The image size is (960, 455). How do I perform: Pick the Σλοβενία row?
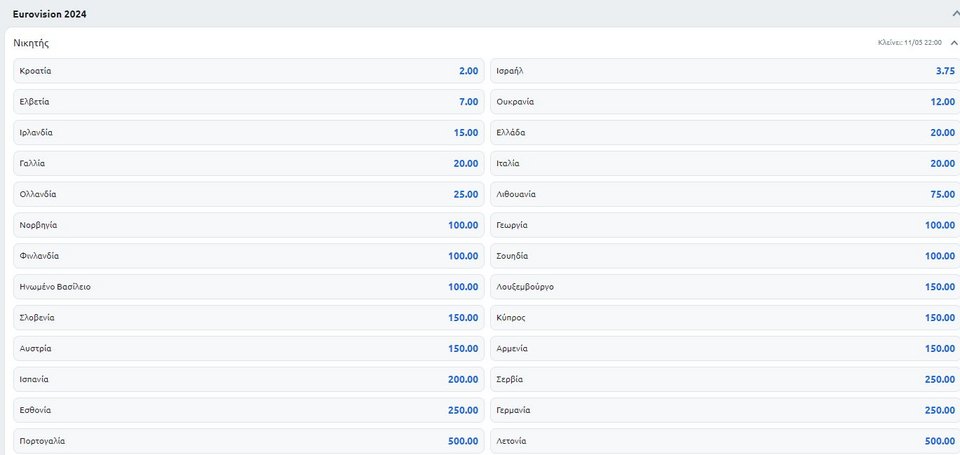click(x=249, y=318)
